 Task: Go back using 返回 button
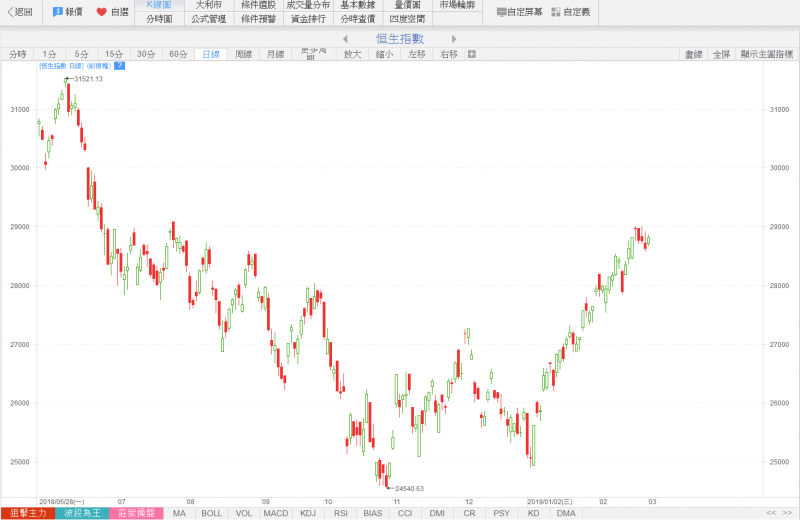(x=19, y=12)
